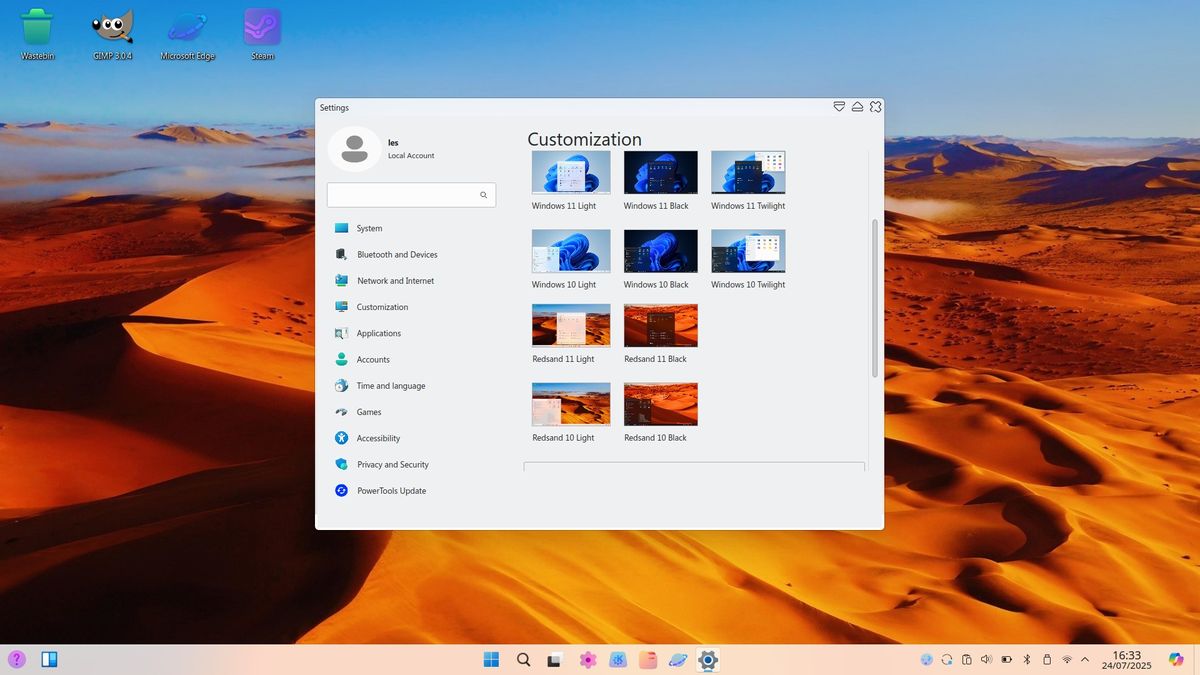The height and width of the screenshot is (675, 1200).
Task: Open PowerTools Update in the sidebar
Action: pos(389,490)
